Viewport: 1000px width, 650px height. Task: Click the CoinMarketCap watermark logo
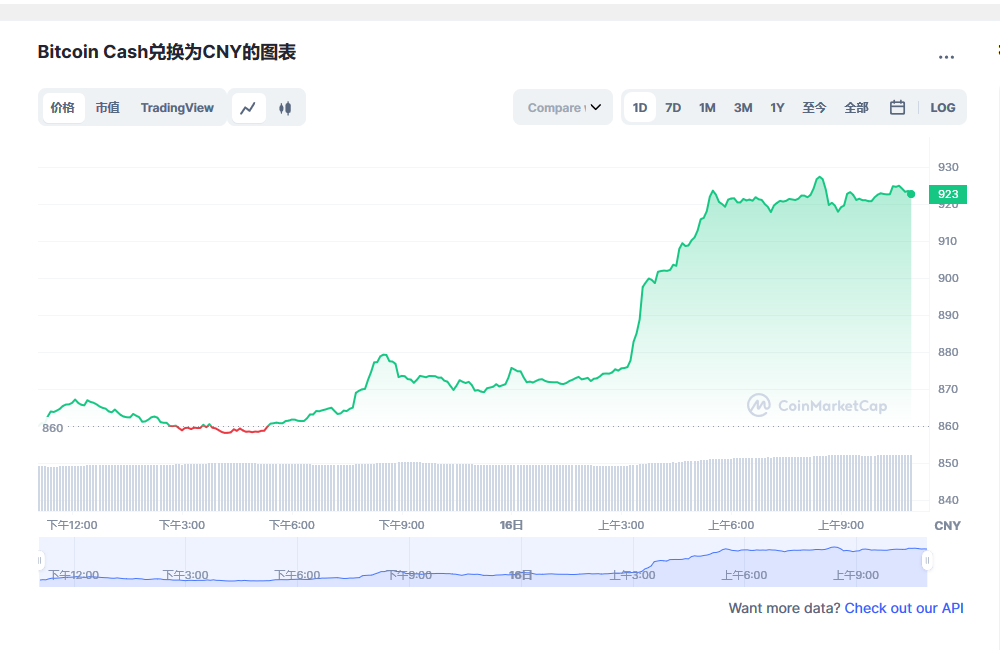click(817, 405)
